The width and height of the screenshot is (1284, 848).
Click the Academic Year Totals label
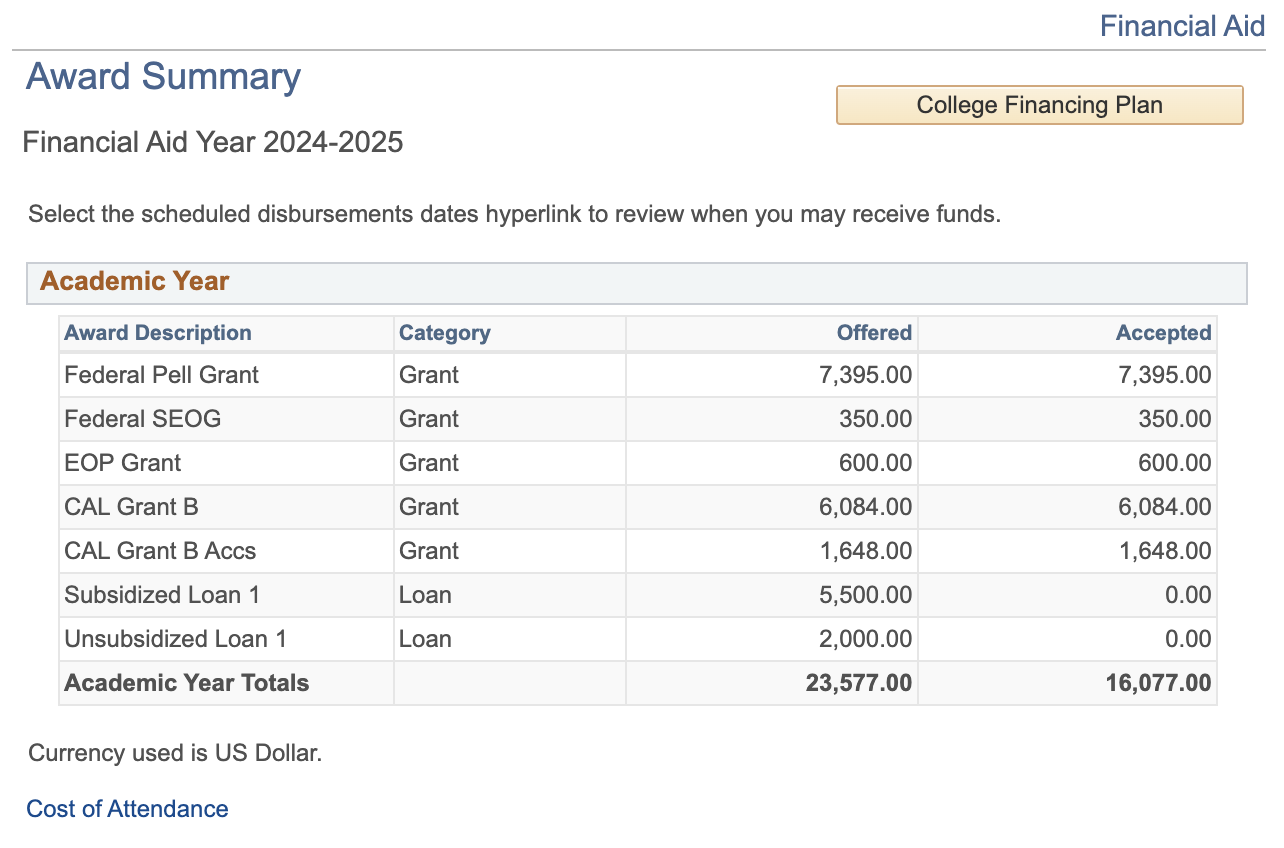tap(186, 683)
